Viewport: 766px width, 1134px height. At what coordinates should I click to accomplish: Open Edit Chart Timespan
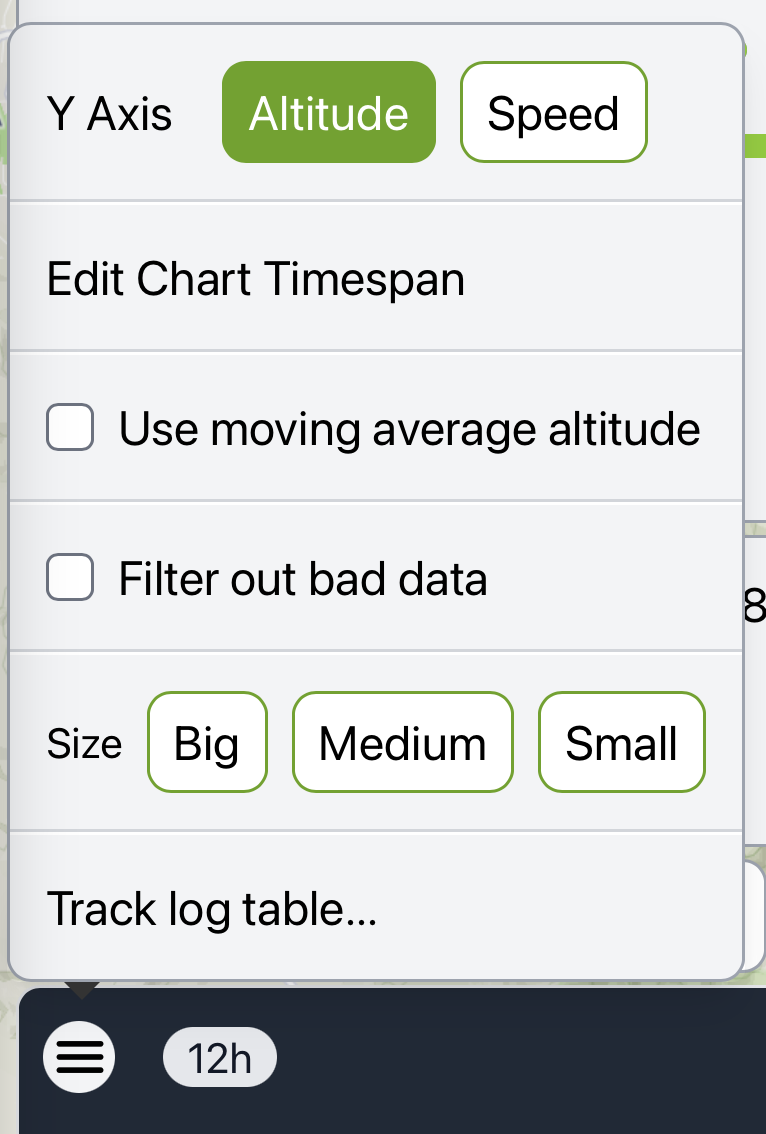[256, 278]
